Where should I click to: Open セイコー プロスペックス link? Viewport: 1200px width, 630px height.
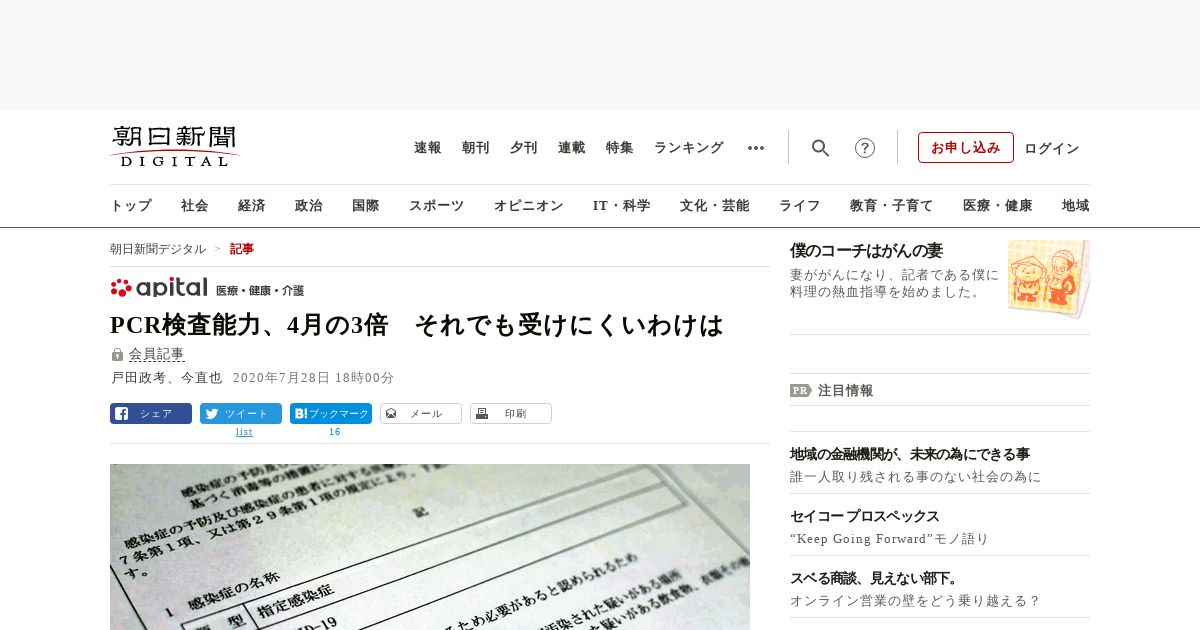865,516
